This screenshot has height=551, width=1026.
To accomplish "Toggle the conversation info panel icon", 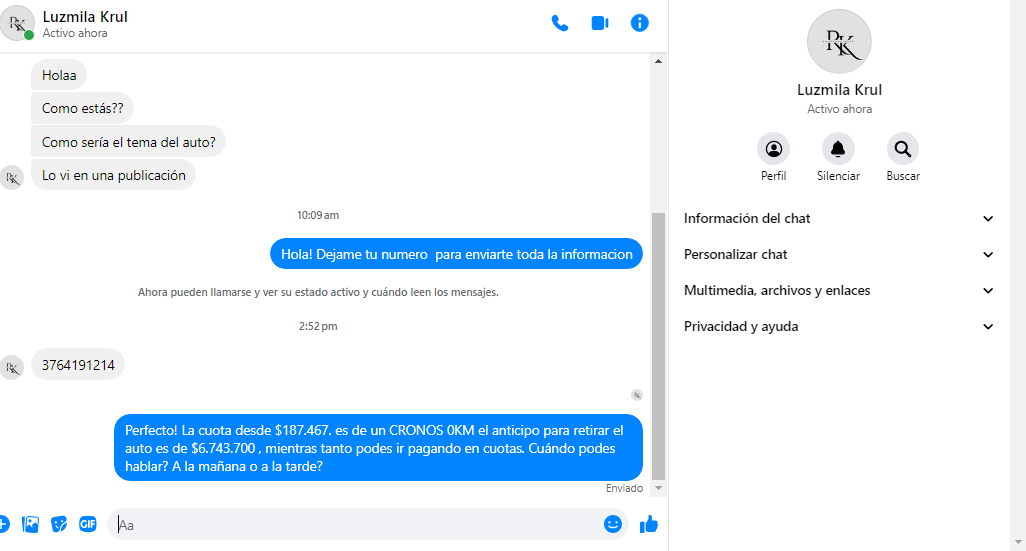I will coord(639,23).
